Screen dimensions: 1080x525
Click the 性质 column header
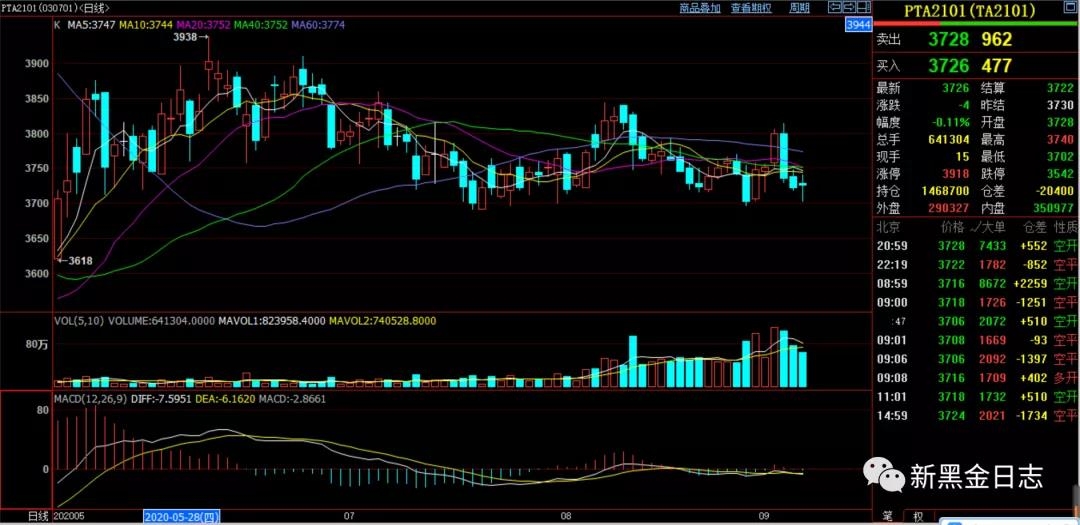1064,227
